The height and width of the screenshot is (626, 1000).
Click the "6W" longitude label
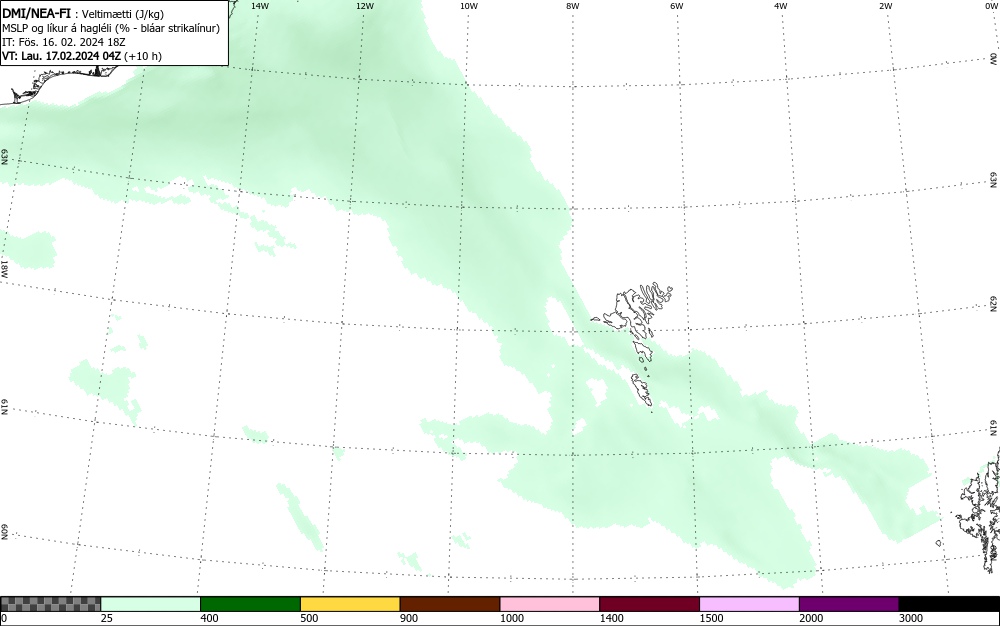(677, 6)
